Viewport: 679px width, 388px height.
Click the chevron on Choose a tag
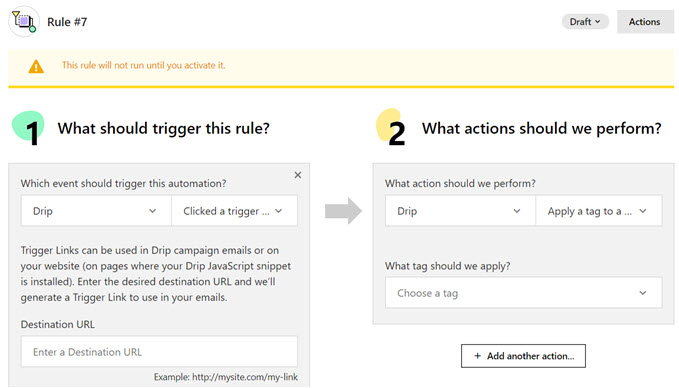[643, 293]
